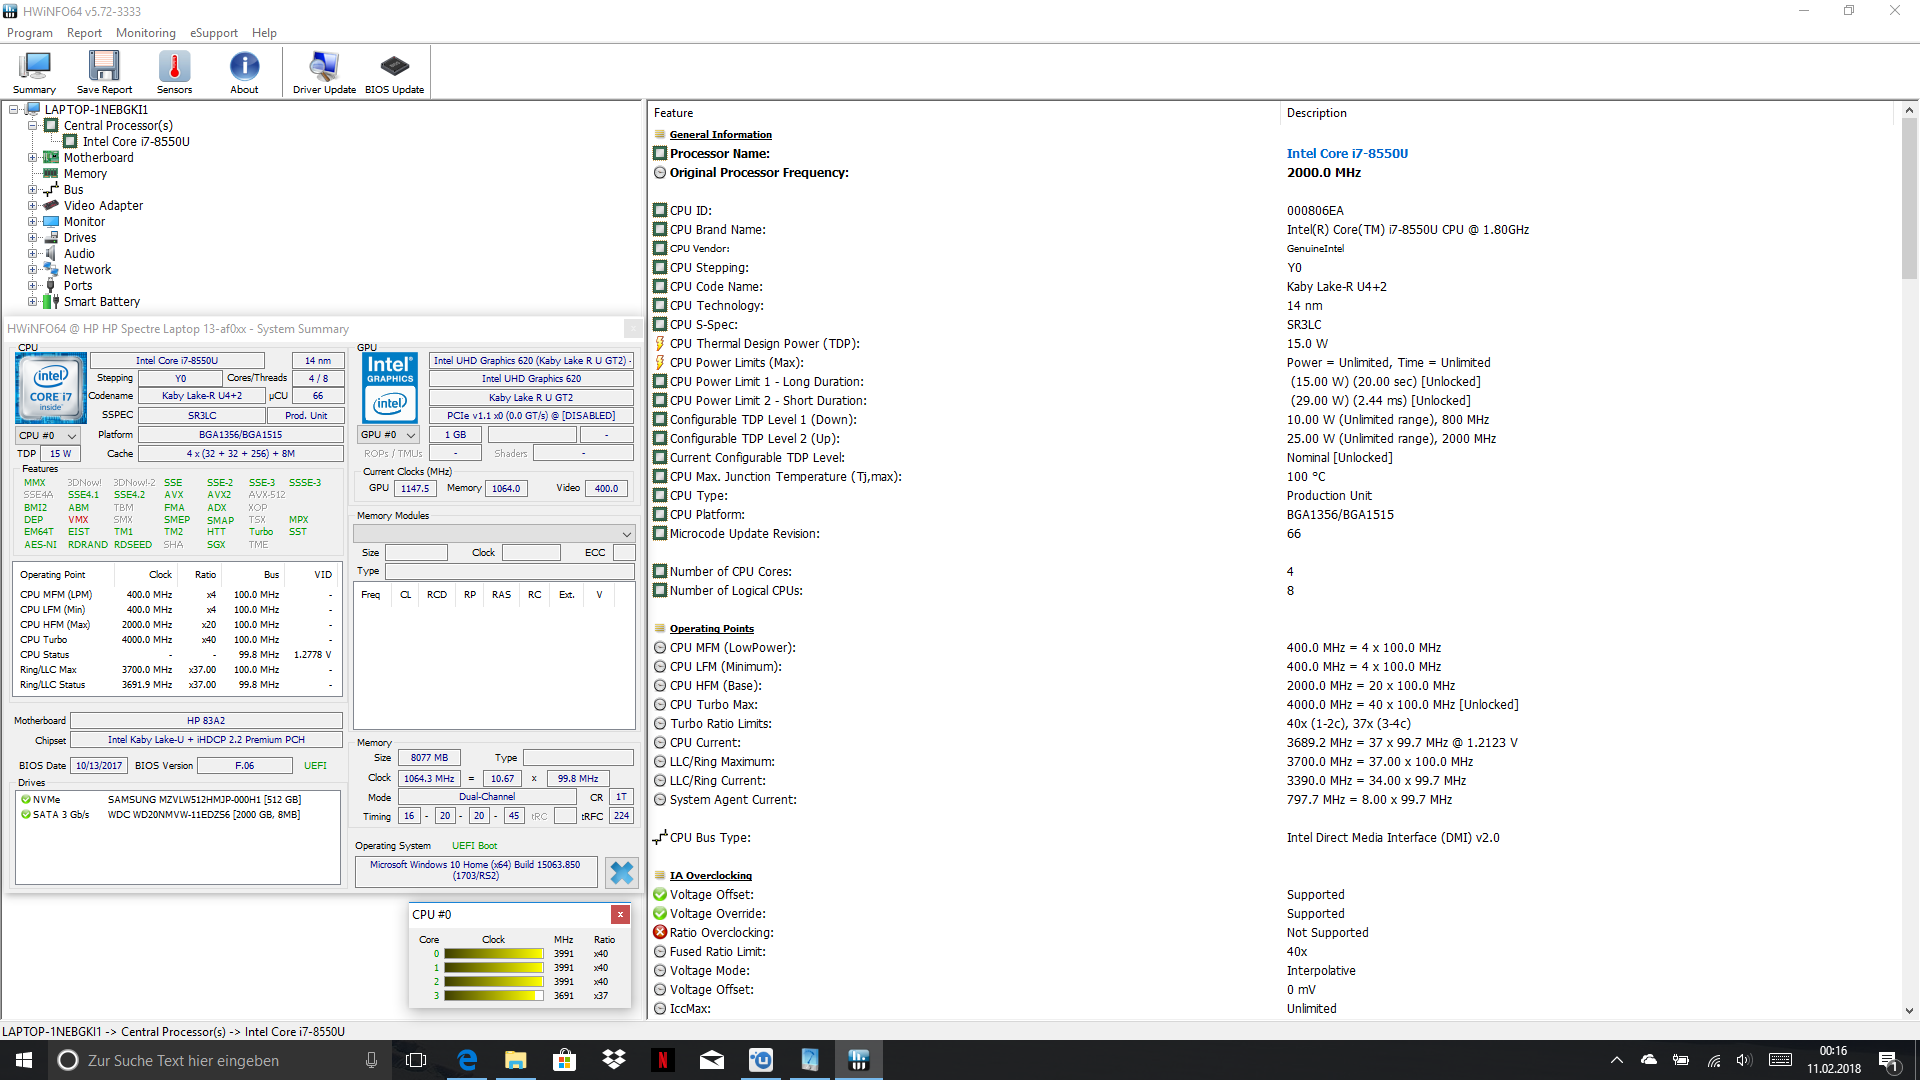Click the Intel Core i7-8550U processor link

click(1346, 154)
